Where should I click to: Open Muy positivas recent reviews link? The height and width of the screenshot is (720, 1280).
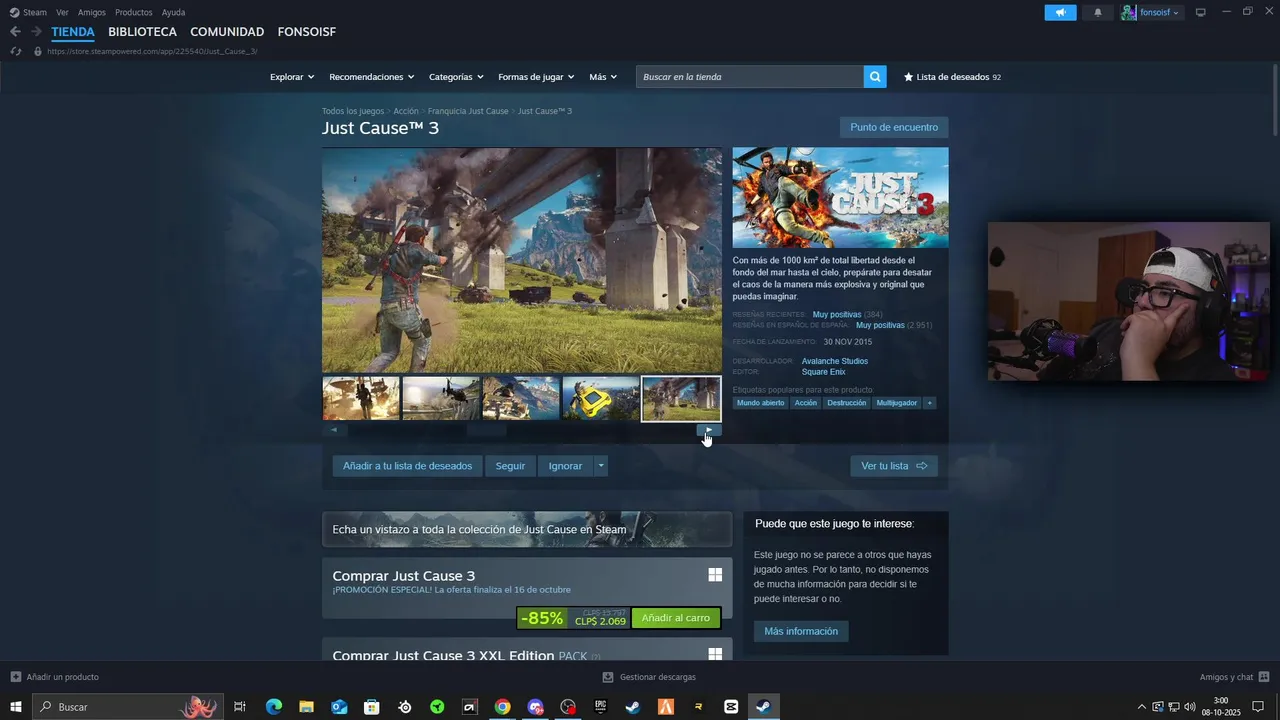837,314
